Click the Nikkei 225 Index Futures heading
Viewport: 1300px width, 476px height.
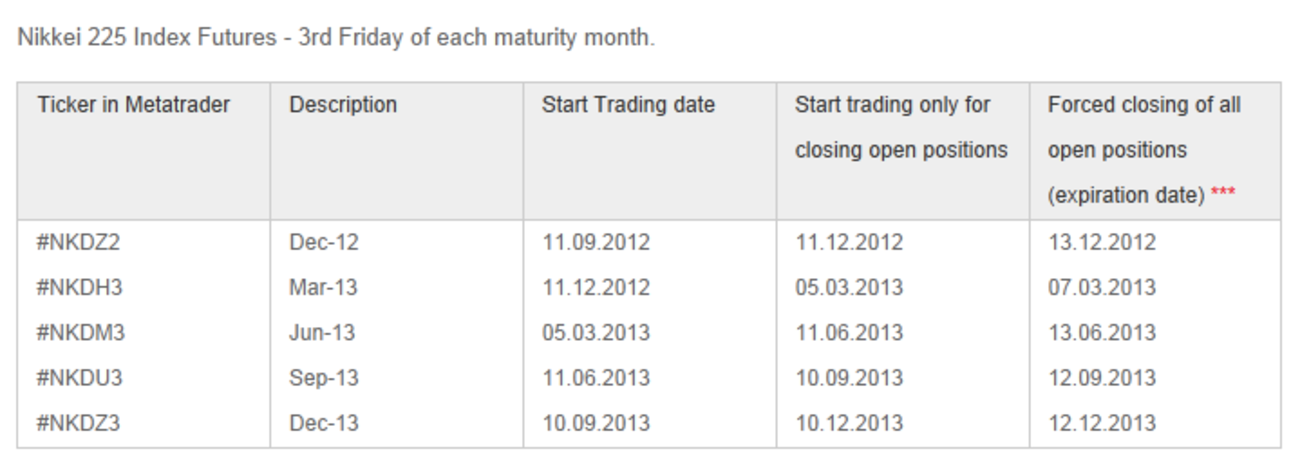pyautogui.click(x=336, y=39)
